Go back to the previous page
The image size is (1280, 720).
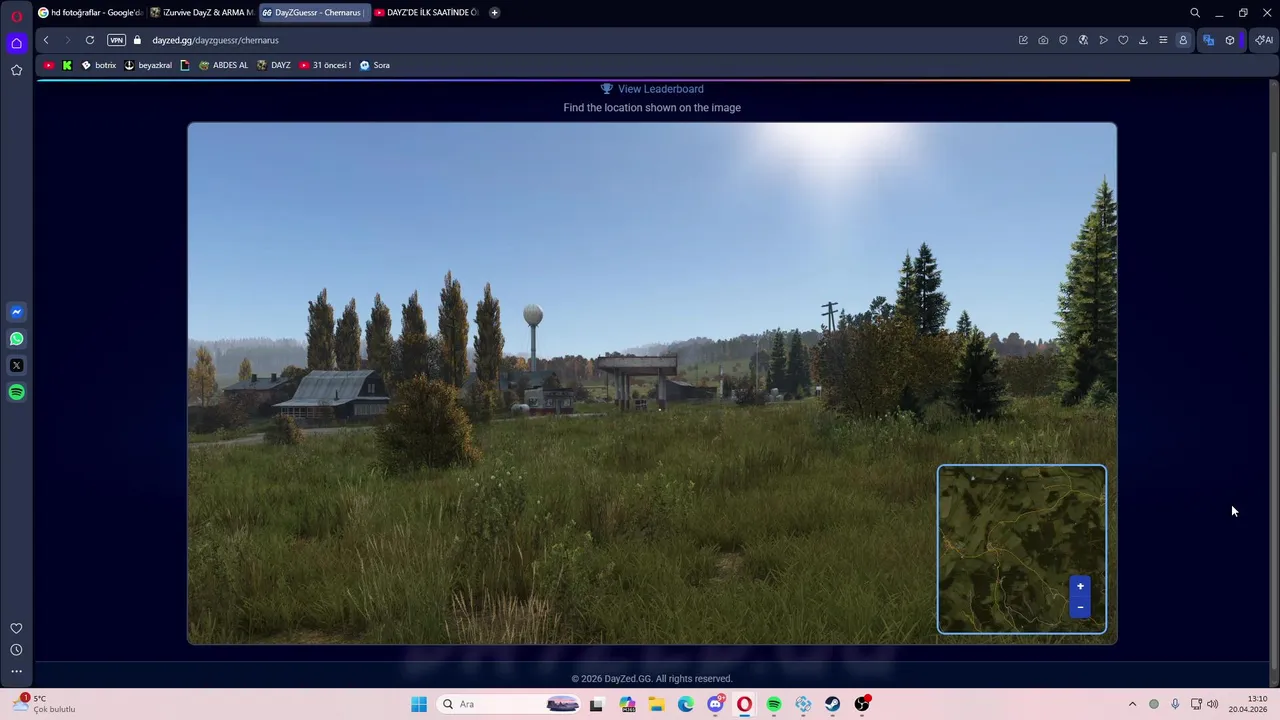coord(46,40)
